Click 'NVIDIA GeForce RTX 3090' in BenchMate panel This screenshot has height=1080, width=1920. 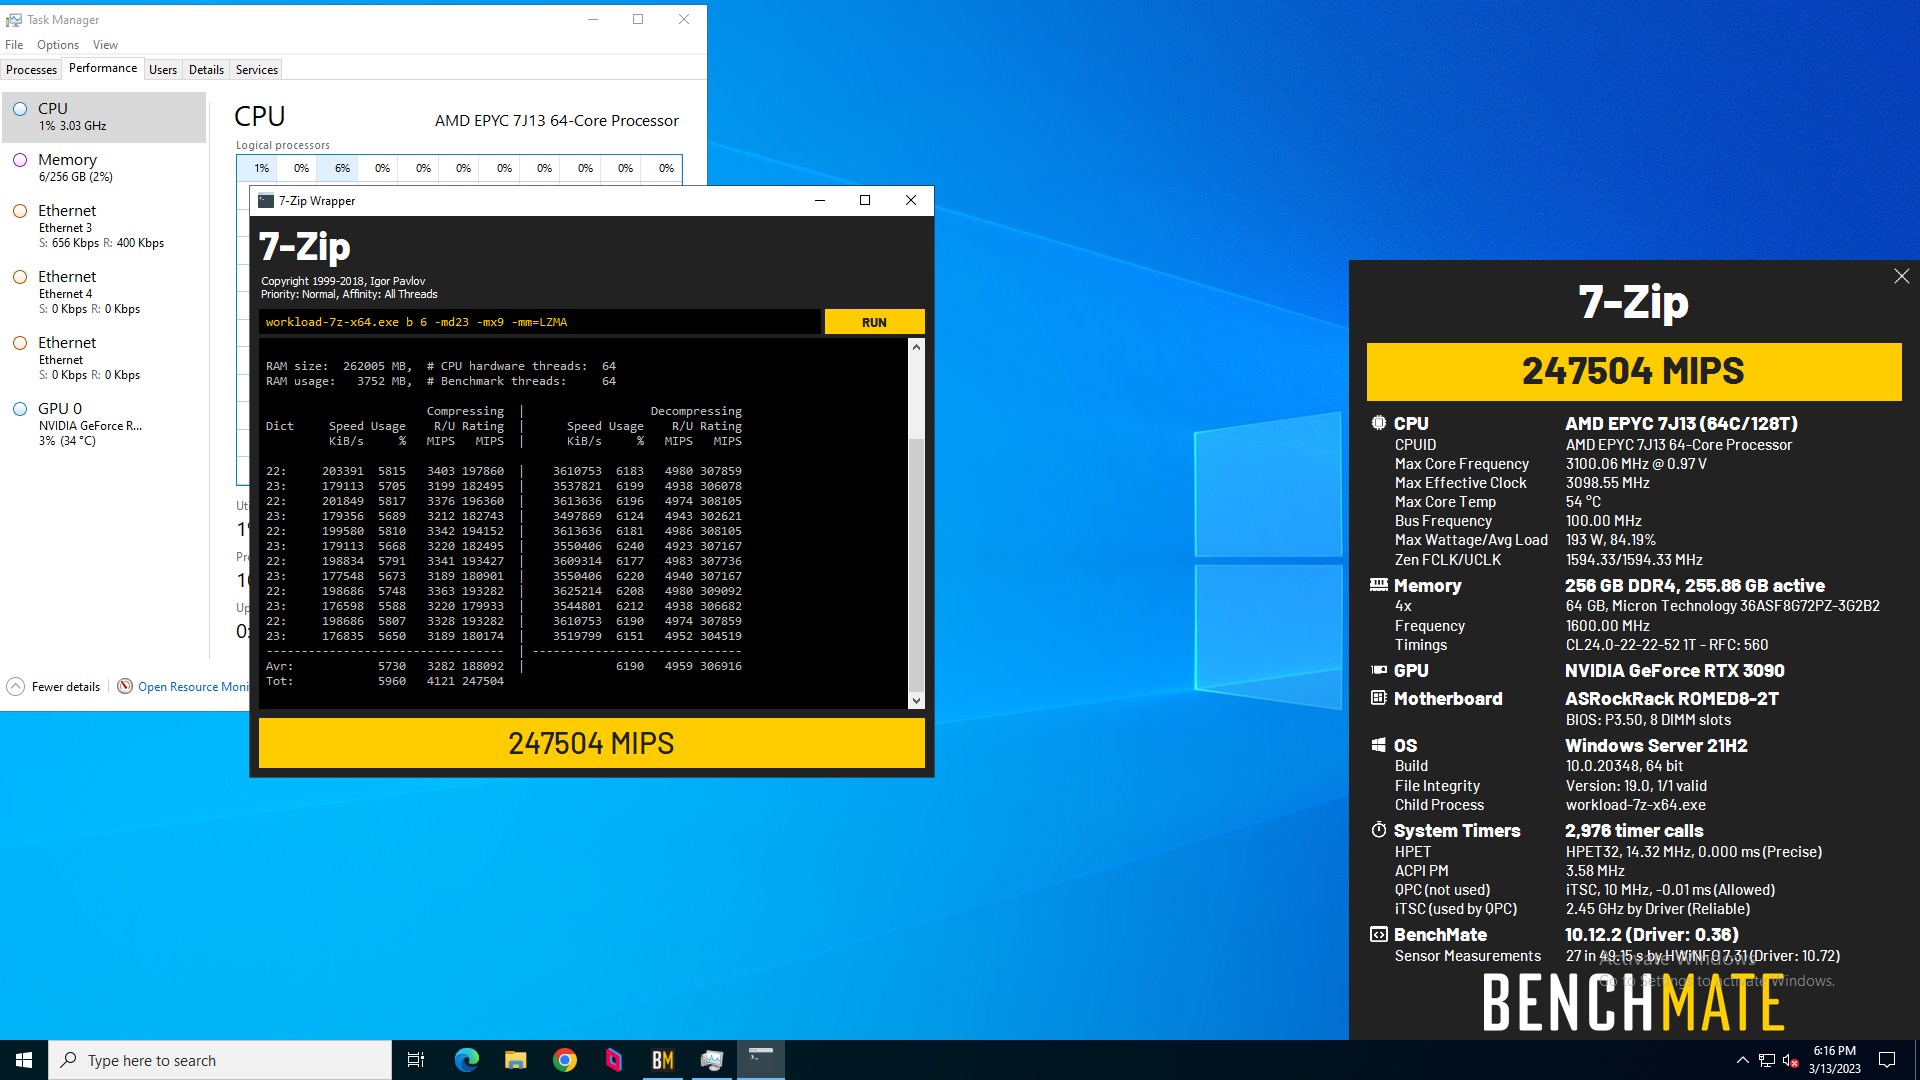(x=1674, y=670)
